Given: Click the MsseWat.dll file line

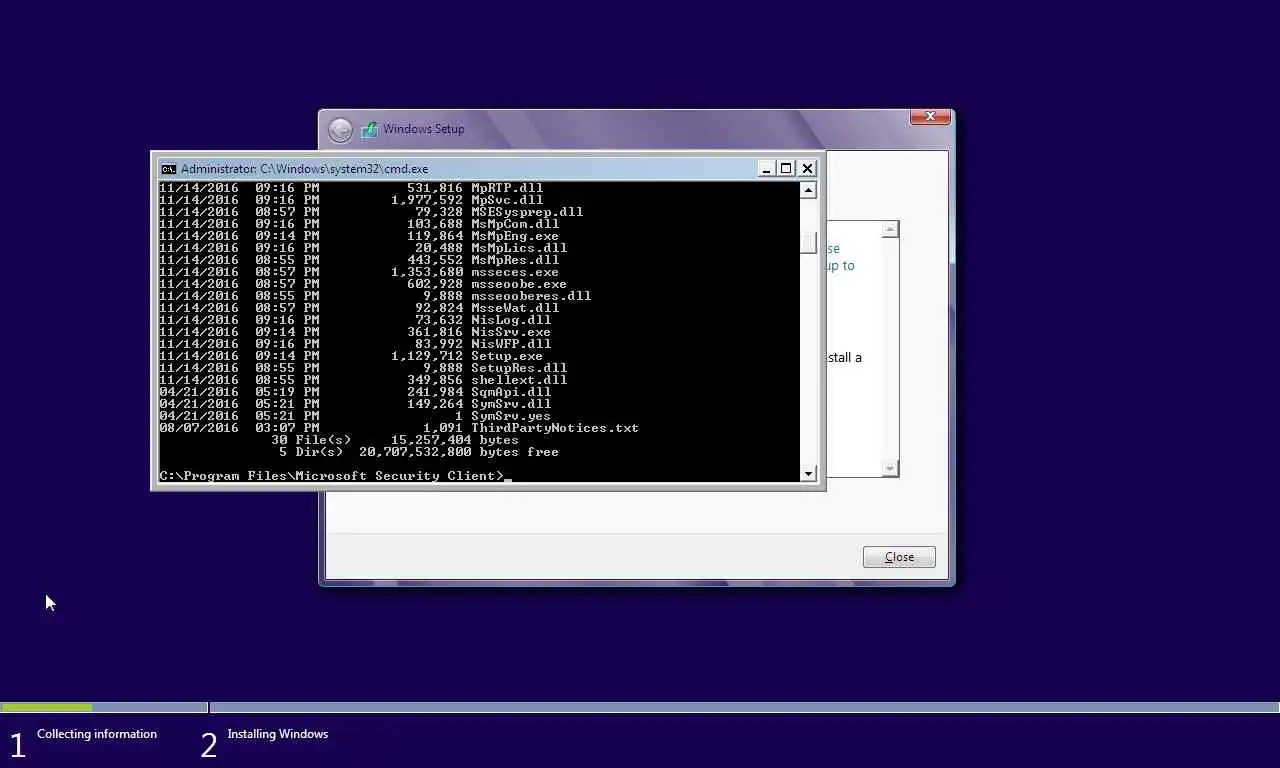Looking at the screenshot, I should tap(359, 308).
